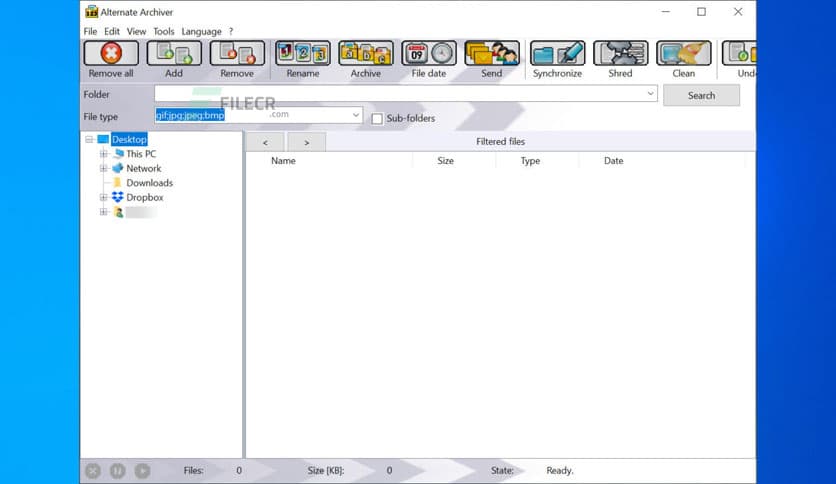This screenshot has width=836, height=484.
Task: Open the Edit menu
Action: pyautogui.click(x=112, y=31)
